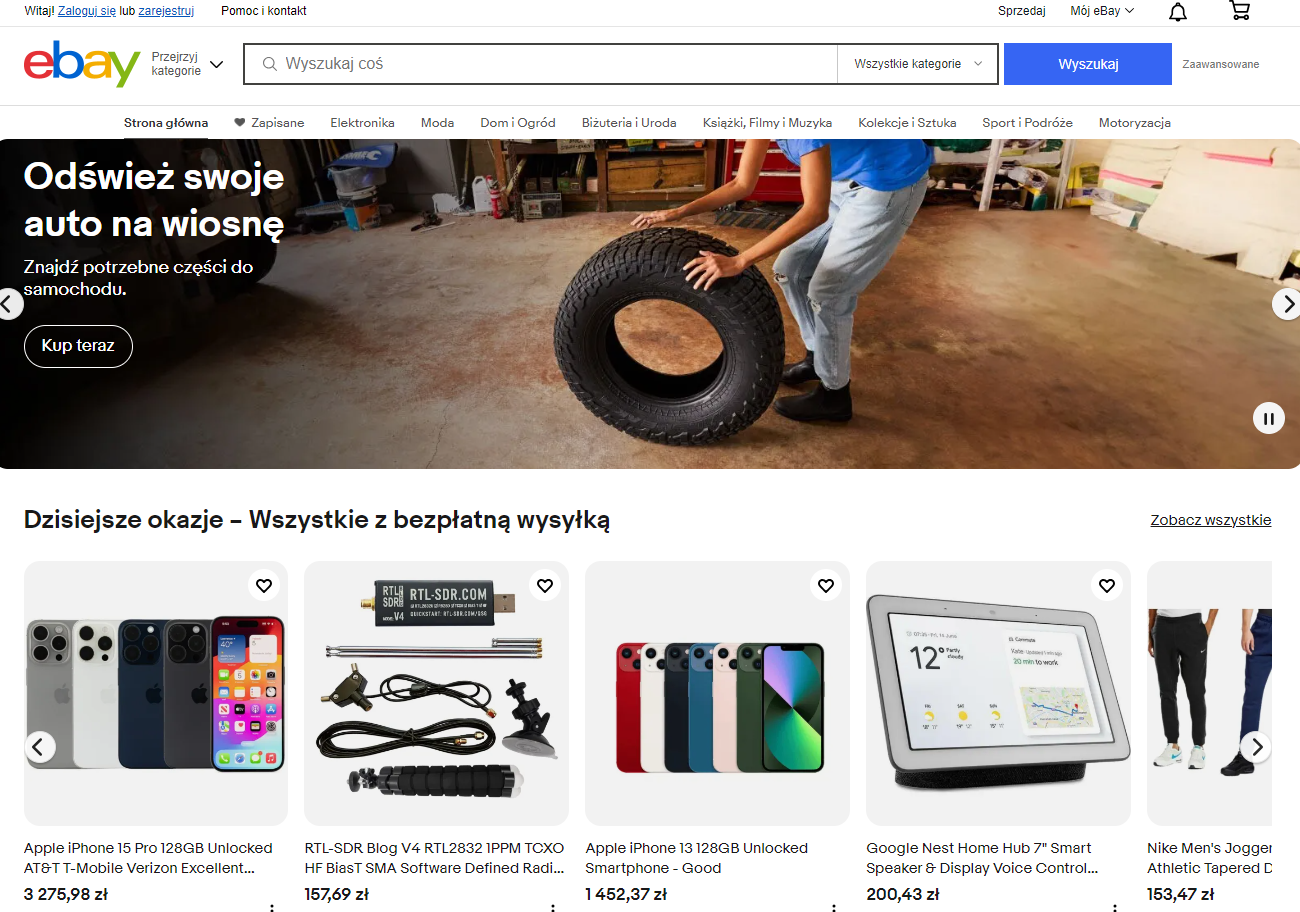Open more options for iPhone 13 listing
1300x912 pixels.
pos(834,906)
